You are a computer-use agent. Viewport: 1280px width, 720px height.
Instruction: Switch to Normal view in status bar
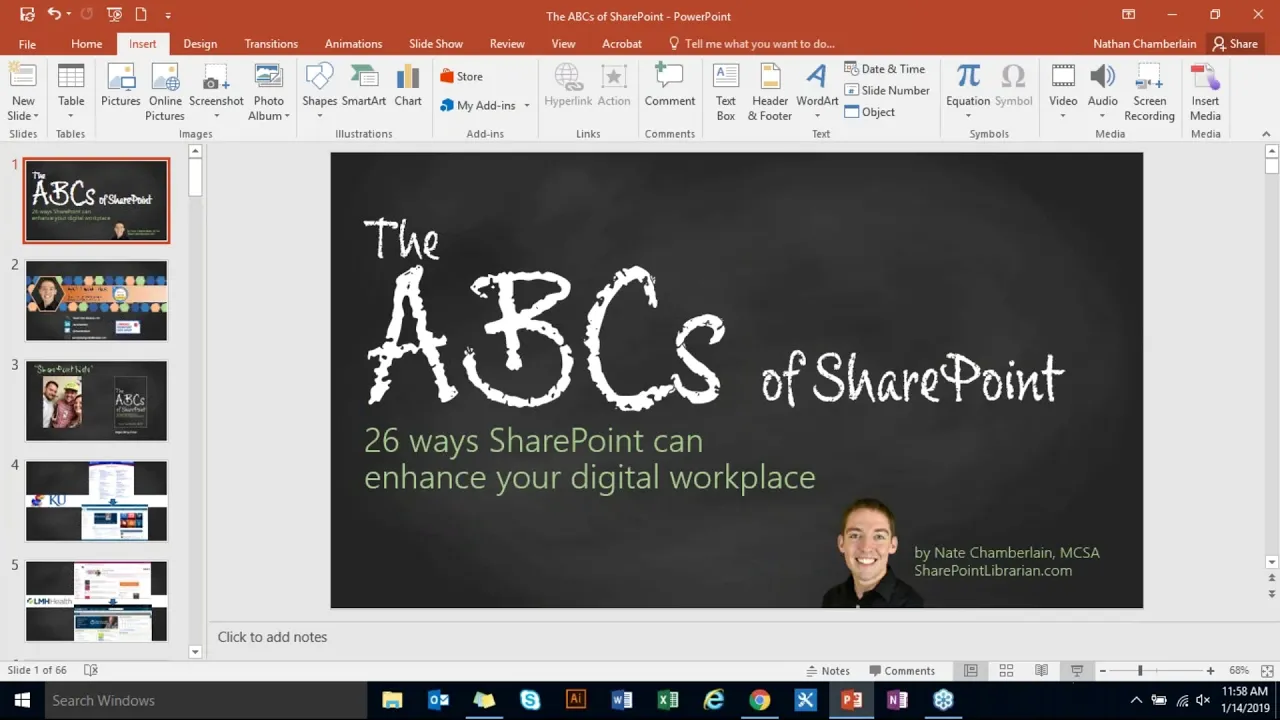tap(970, 670)
